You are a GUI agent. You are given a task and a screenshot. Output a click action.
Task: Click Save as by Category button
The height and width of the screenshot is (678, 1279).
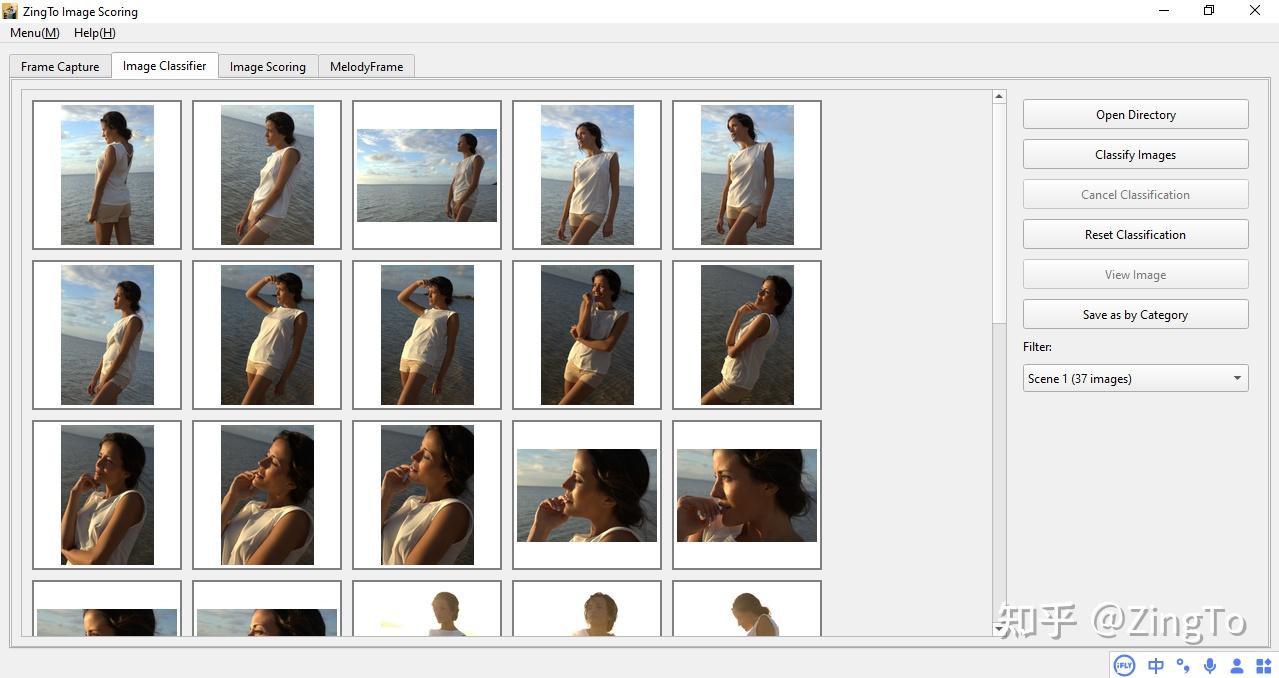pyautogui.click(x=1135, y=315)
